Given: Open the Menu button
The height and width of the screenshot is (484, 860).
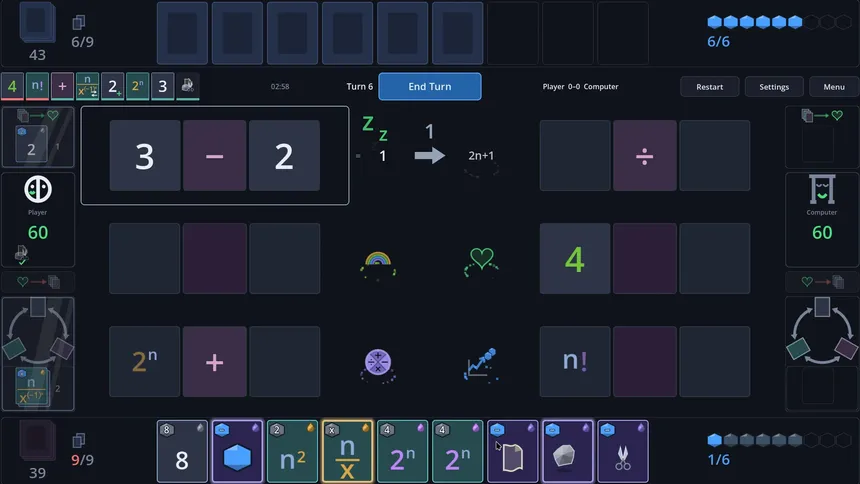Looking at the screenshot, I should click(834, 87).
